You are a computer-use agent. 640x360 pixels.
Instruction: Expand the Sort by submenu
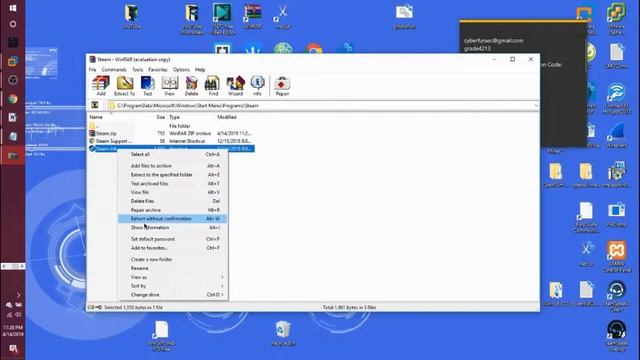point(173,286)
